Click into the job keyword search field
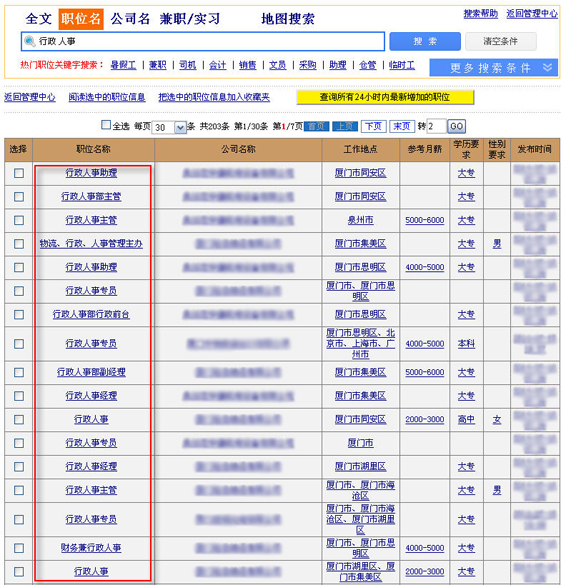Viewport: 566px width, 585px height. [x=203, y=41]
